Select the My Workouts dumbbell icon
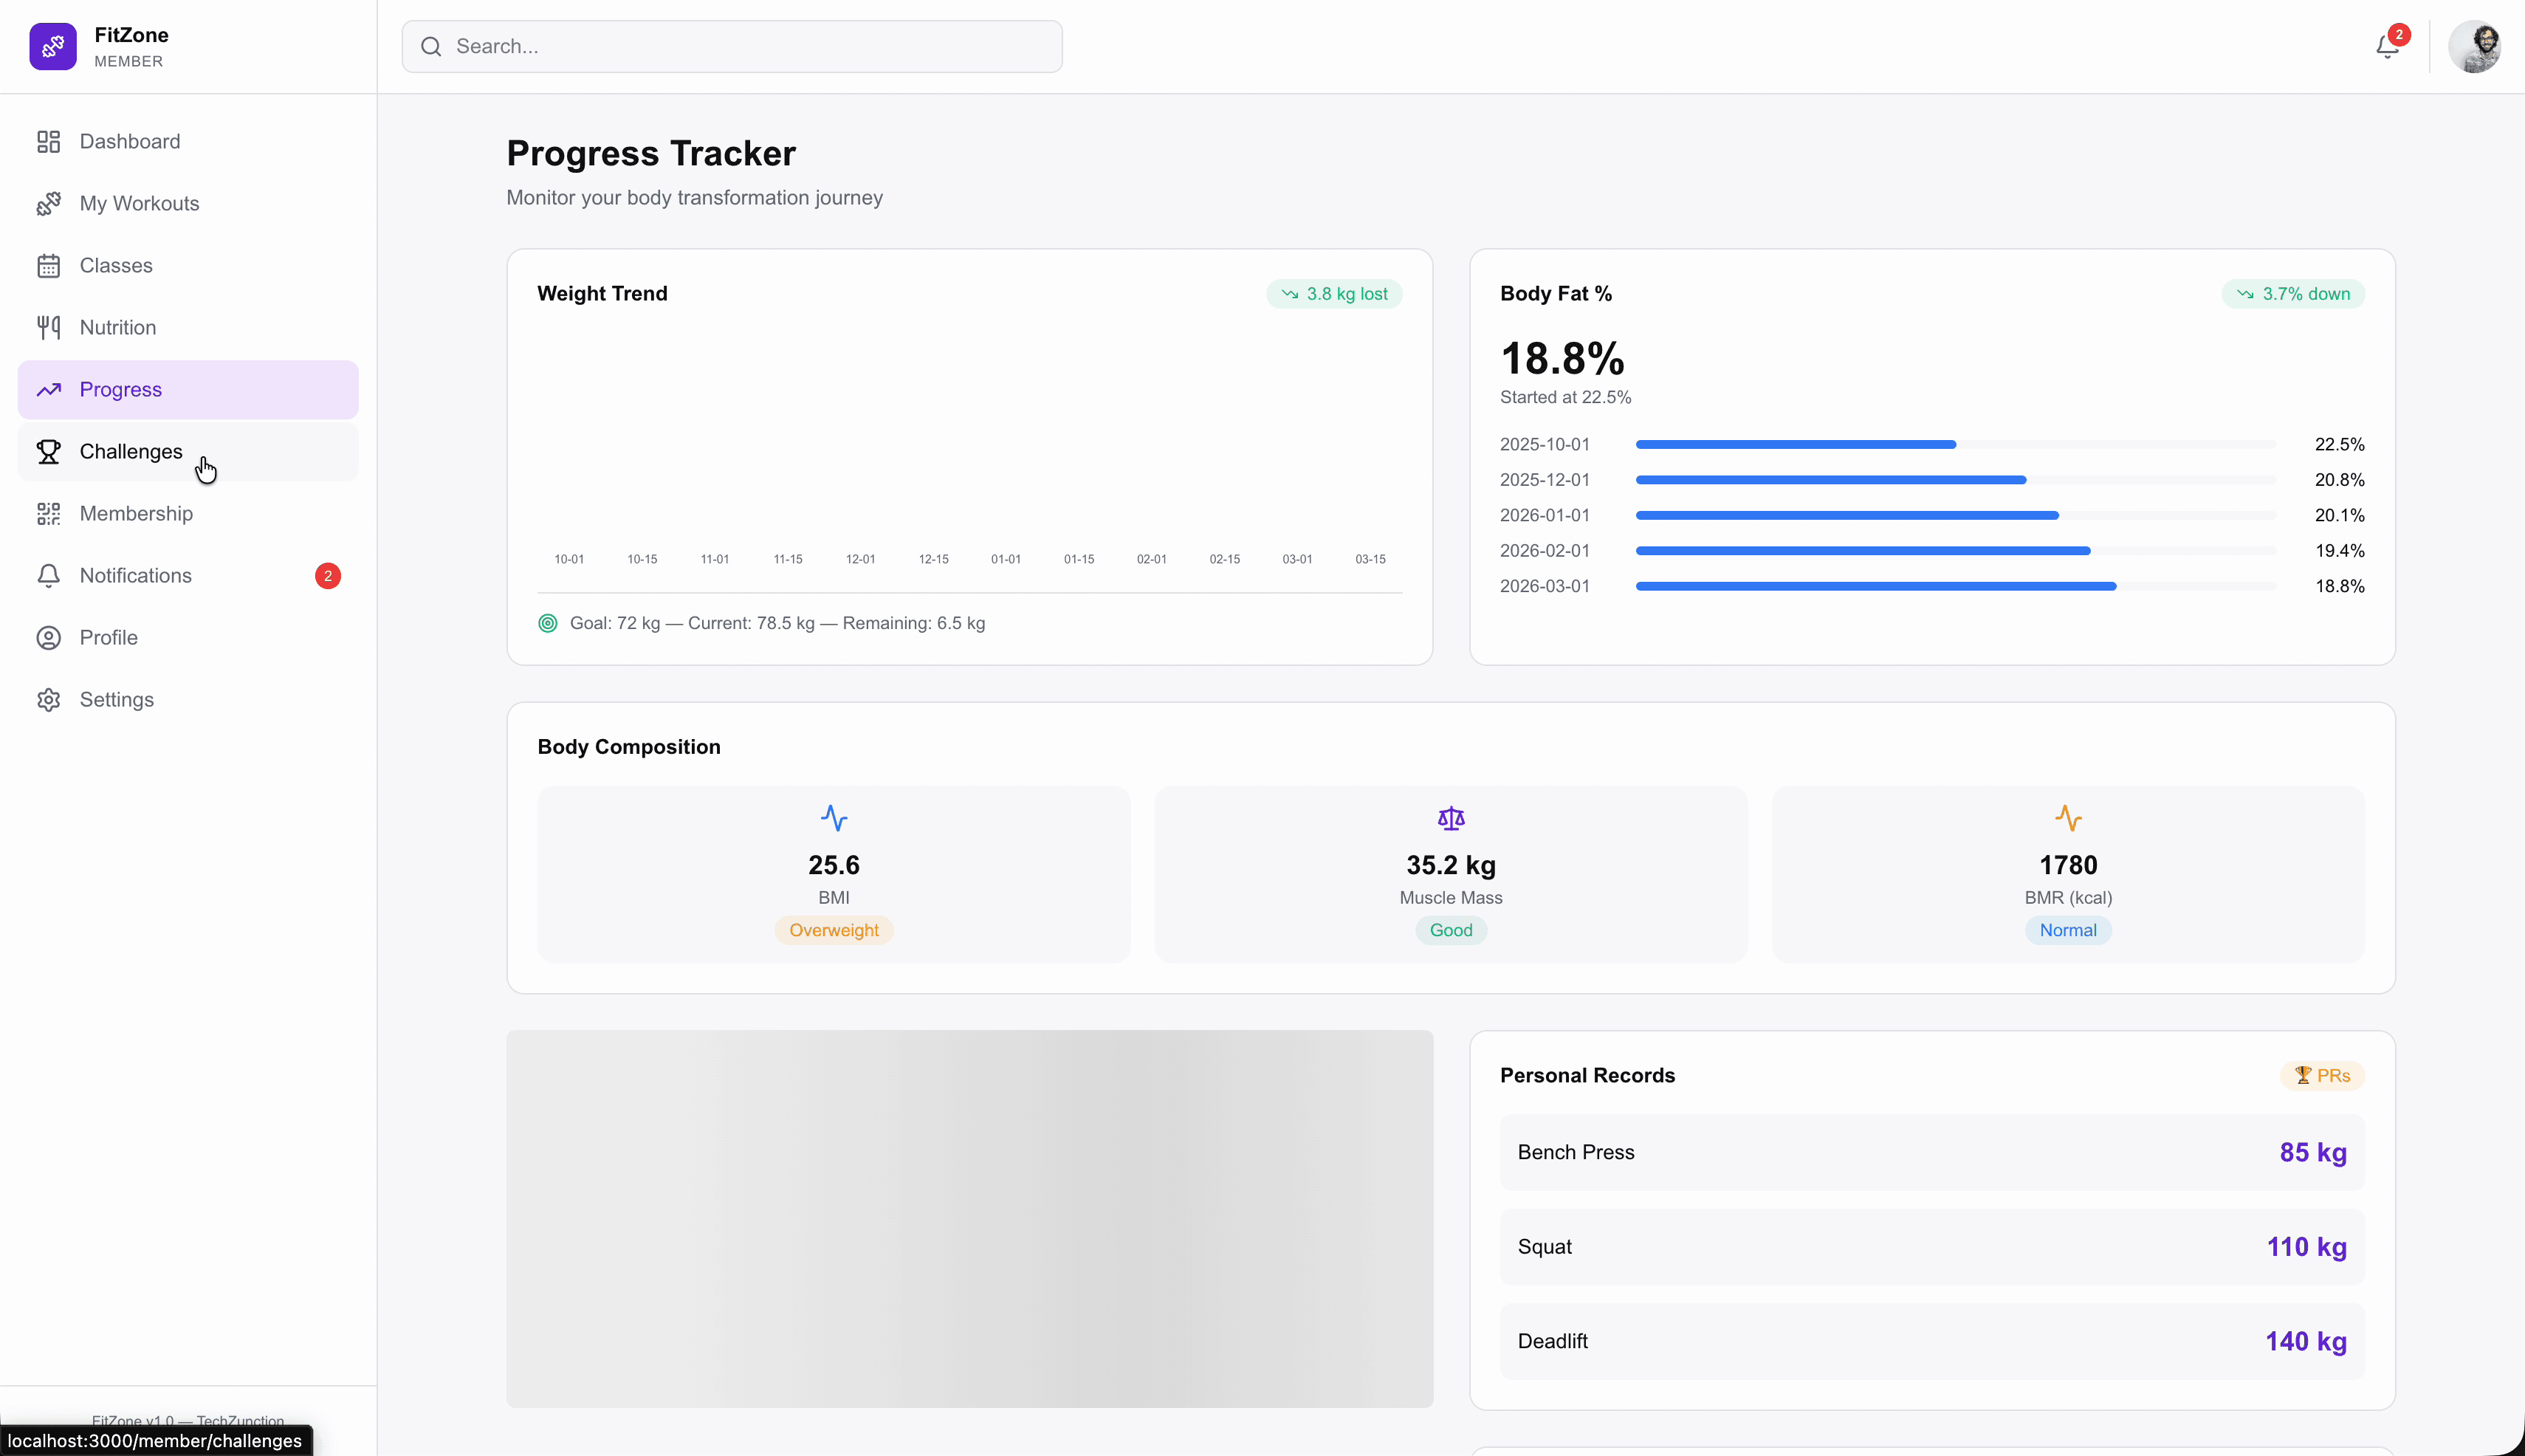 (x=47, y=203)
